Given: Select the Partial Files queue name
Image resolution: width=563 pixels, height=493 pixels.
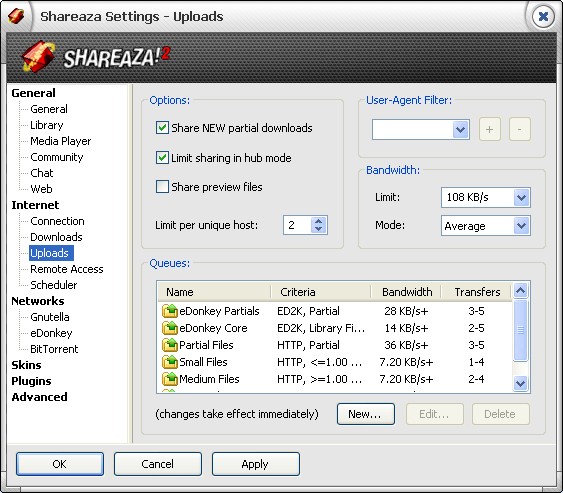Looking at the screenshot, I should pyautogui.click(x=206, y=345).
